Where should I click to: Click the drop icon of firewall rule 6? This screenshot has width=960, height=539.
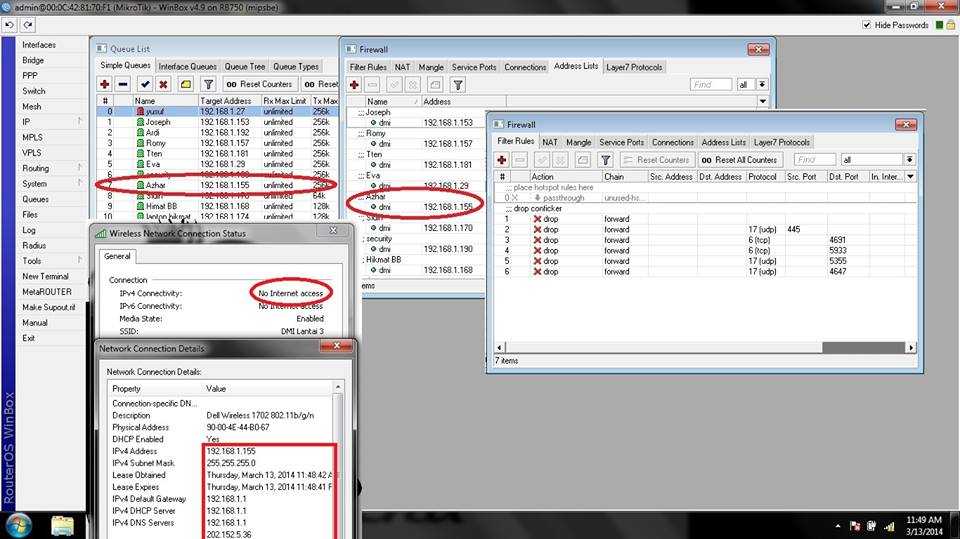537,271
